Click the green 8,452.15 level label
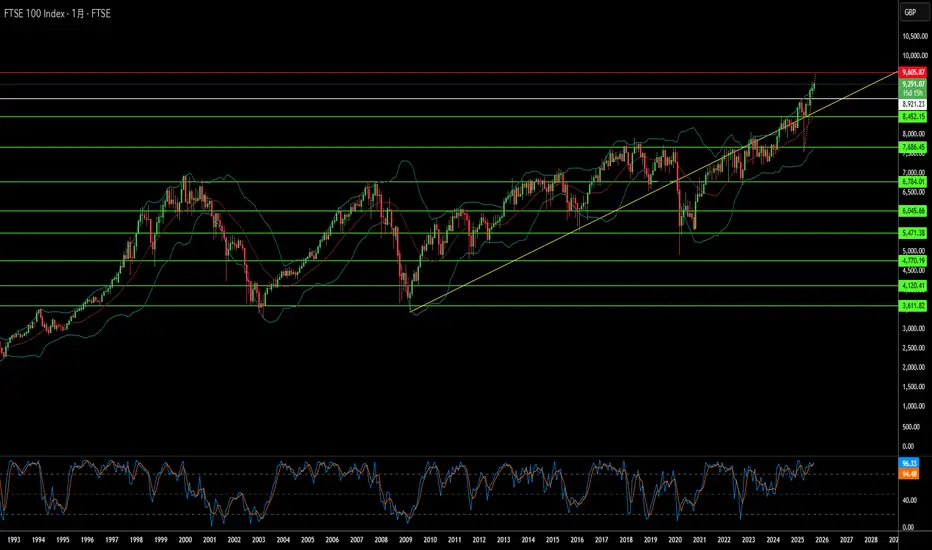The image size is (932, 550). pos(913,117)
